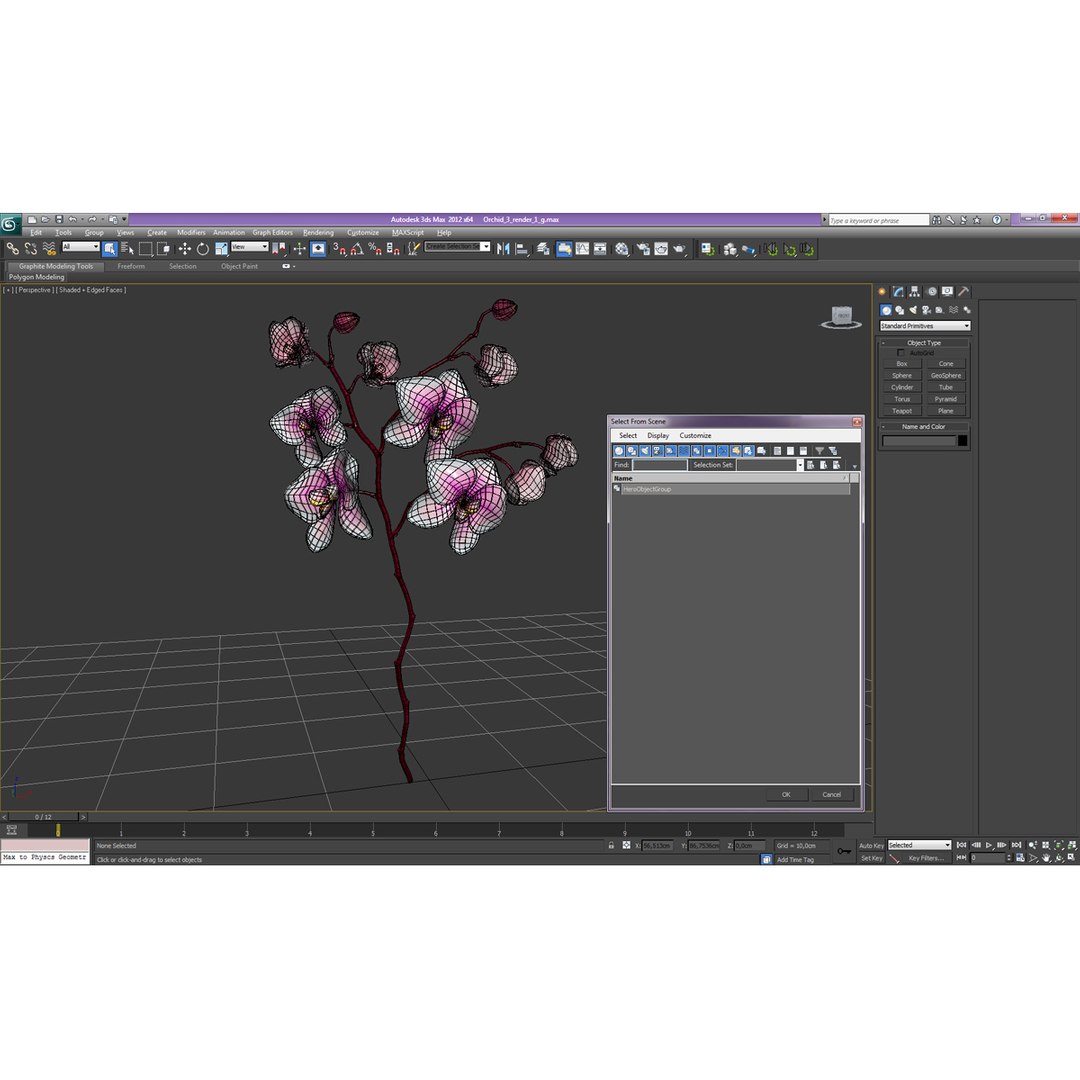Click the Align tool icon
Viewport: 1080px width, 1080px height.
click(522, 249)
